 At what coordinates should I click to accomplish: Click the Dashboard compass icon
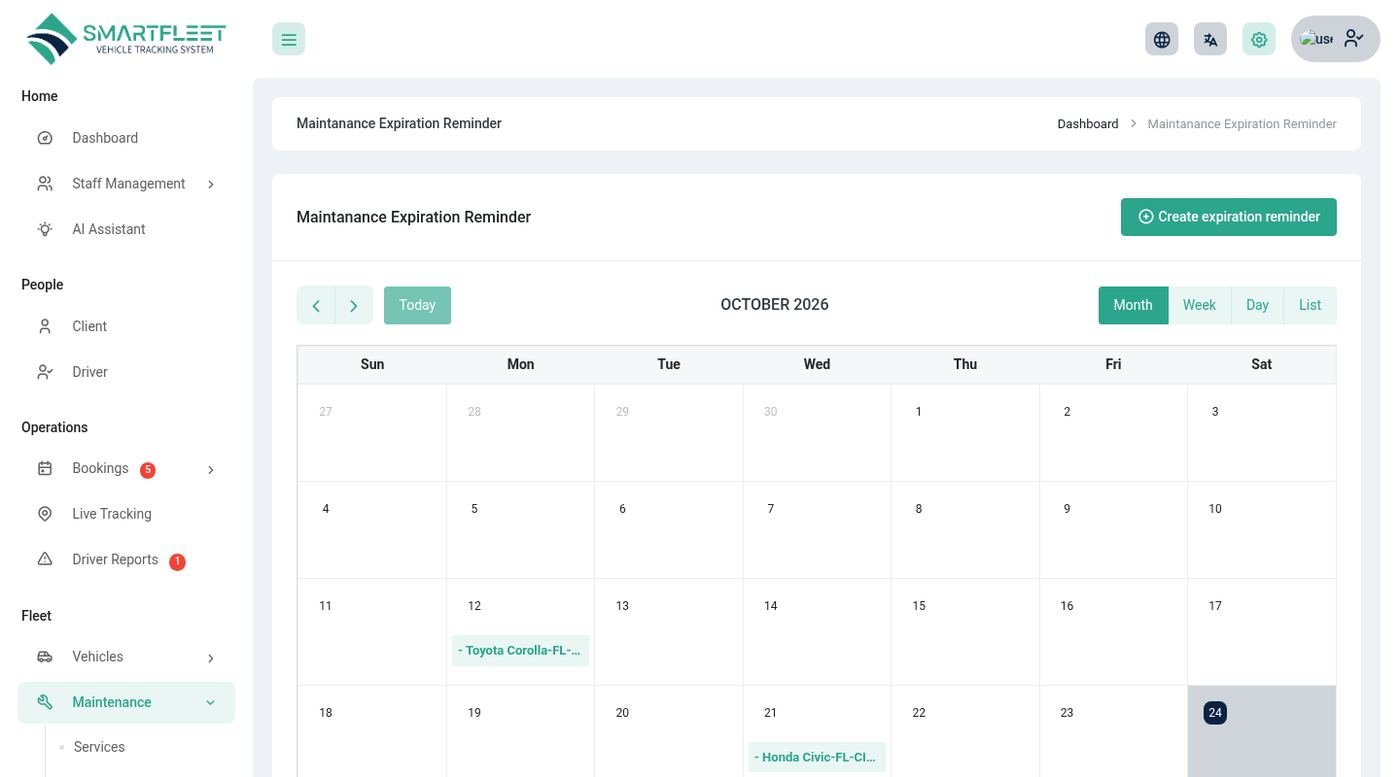pos(45,138)
